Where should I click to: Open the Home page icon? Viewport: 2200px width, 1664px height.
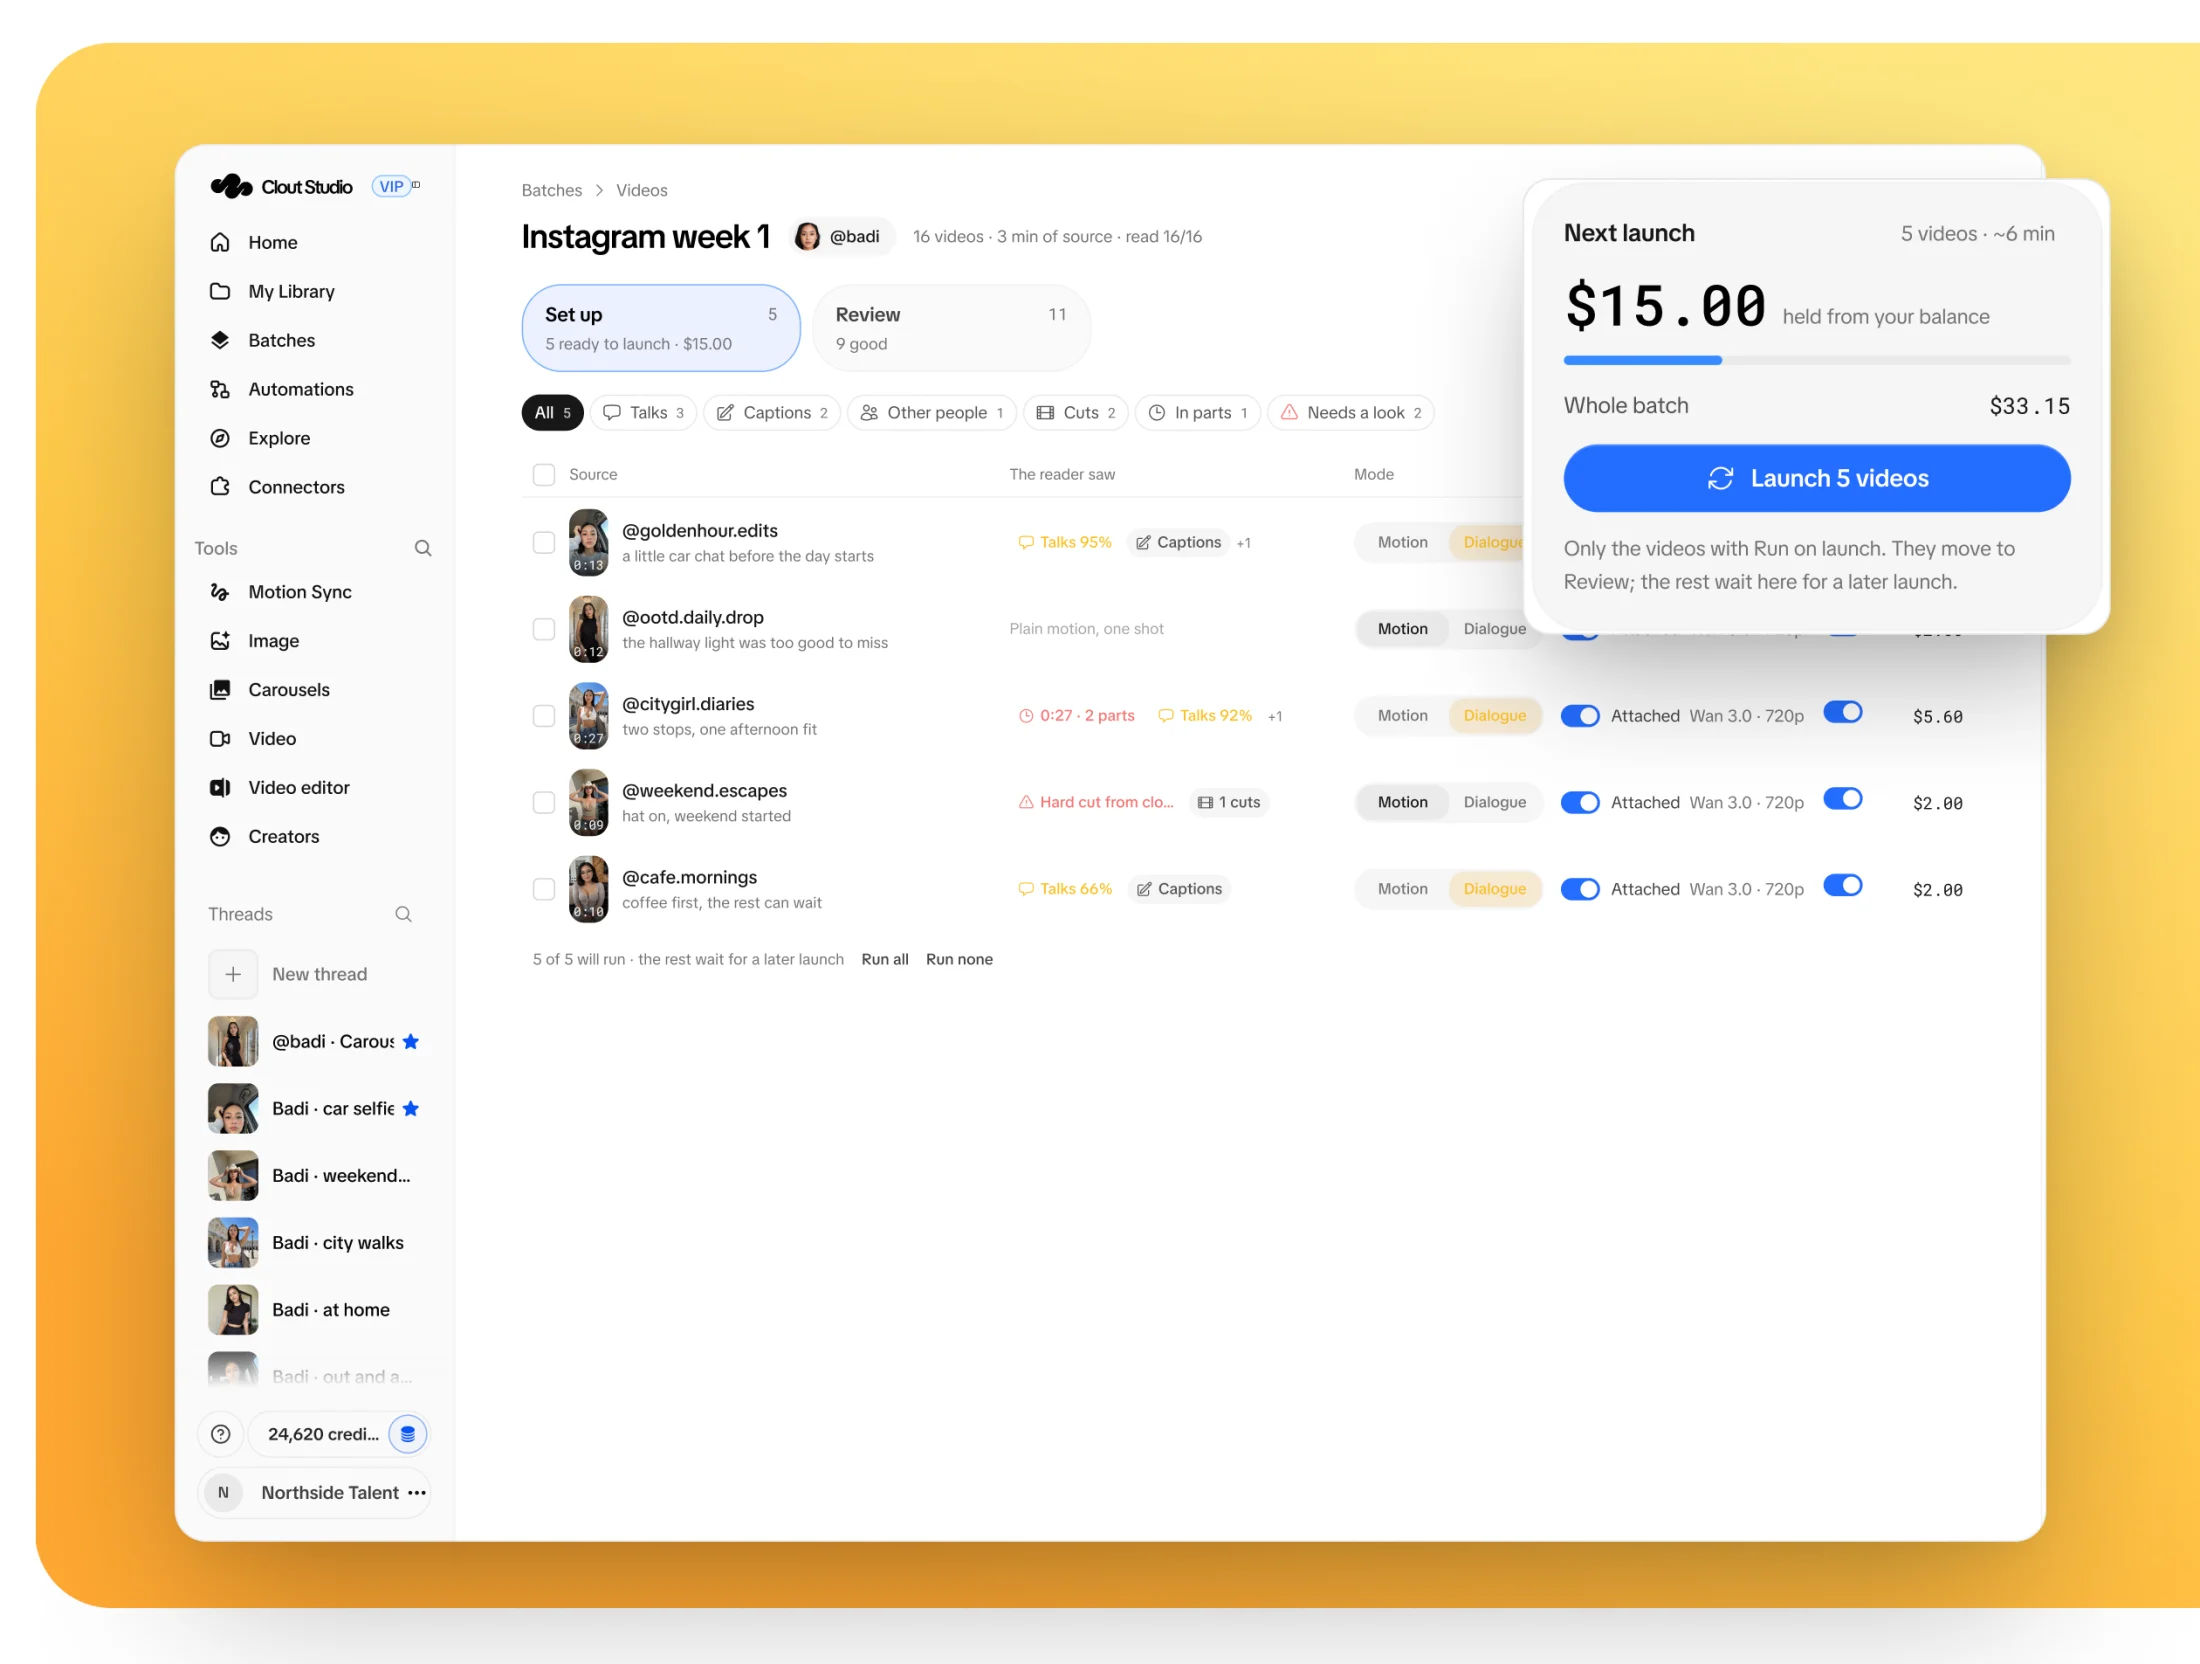click(x=220, y=242)
